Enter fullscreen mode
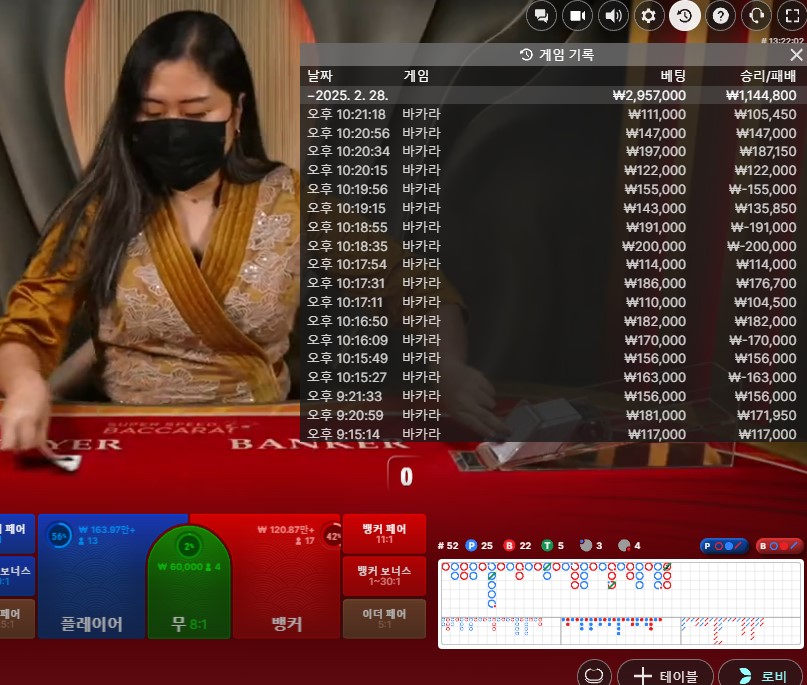Image resolution: width=807 pixels, height=685 pixels. tap(791, 15)
